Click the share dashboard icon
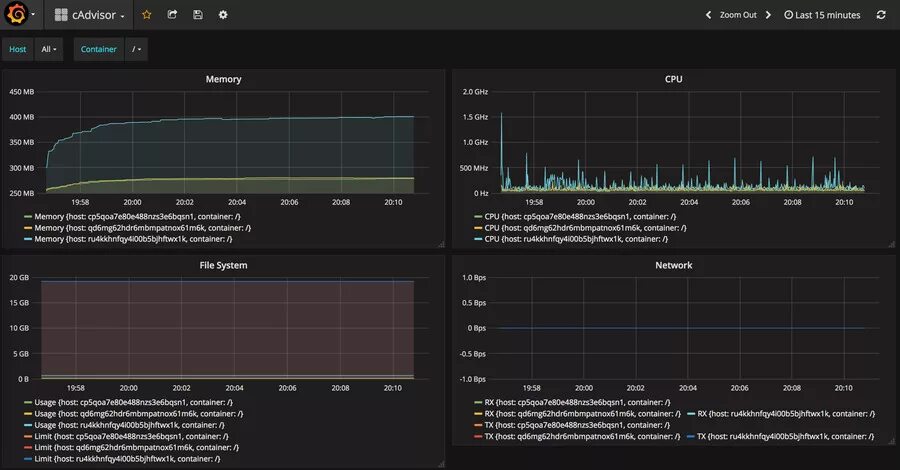Image resolution: width=900 pixels, height=470 pixels. click(x=172, y=15)
